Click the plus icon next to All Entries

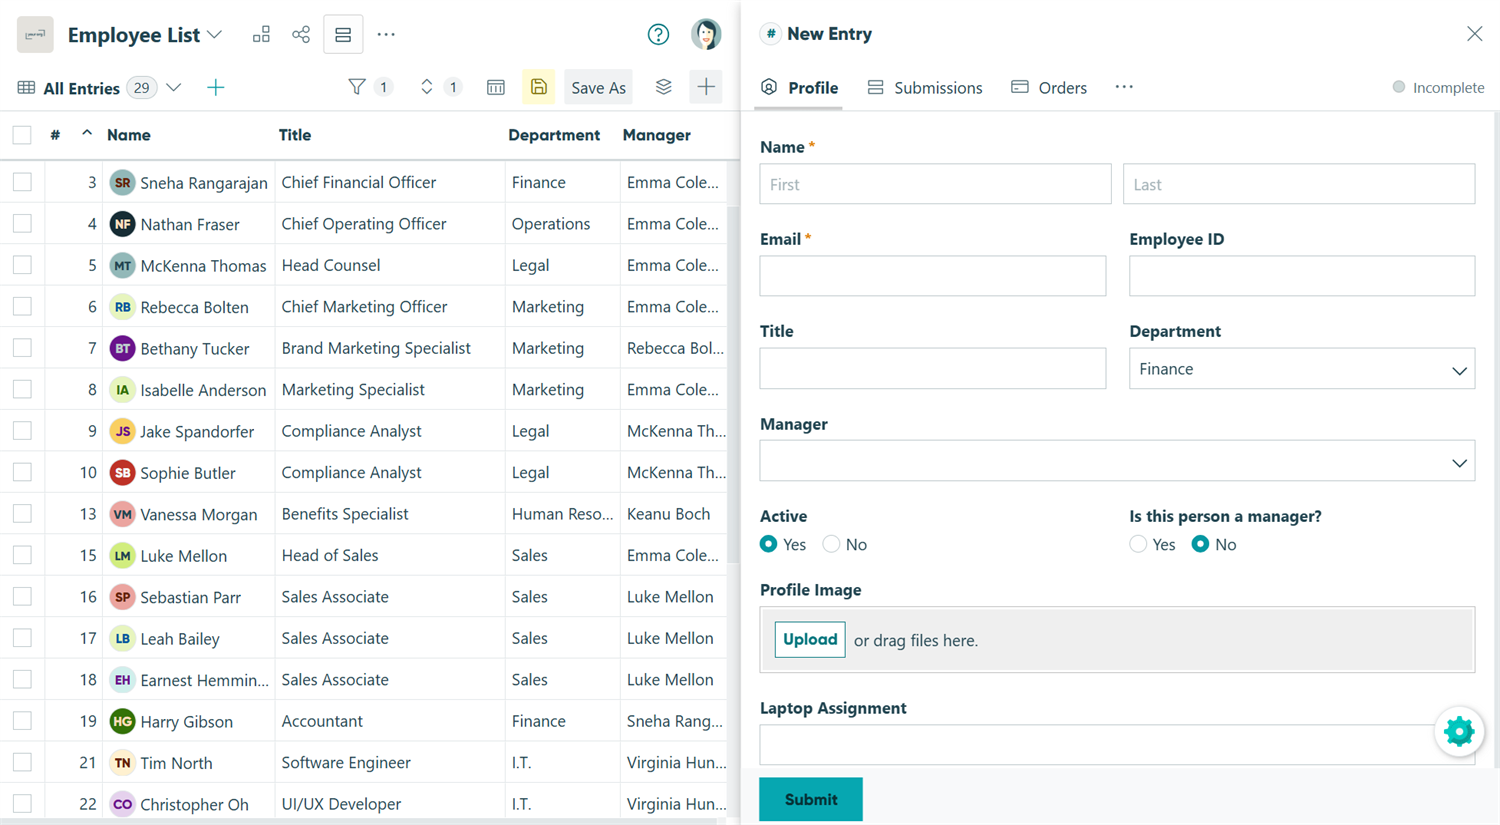(x=215, y=88)
